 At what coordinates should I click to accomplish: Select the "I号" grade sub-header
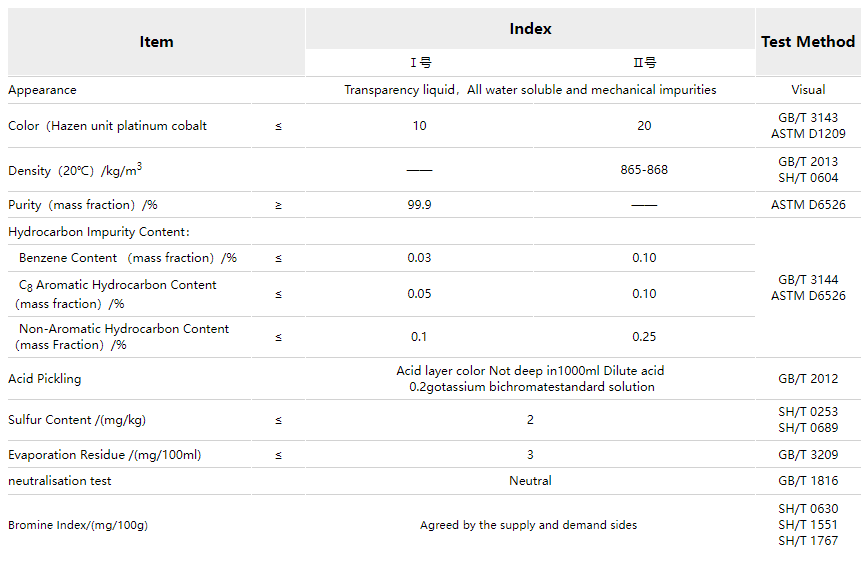click(420, 63)
